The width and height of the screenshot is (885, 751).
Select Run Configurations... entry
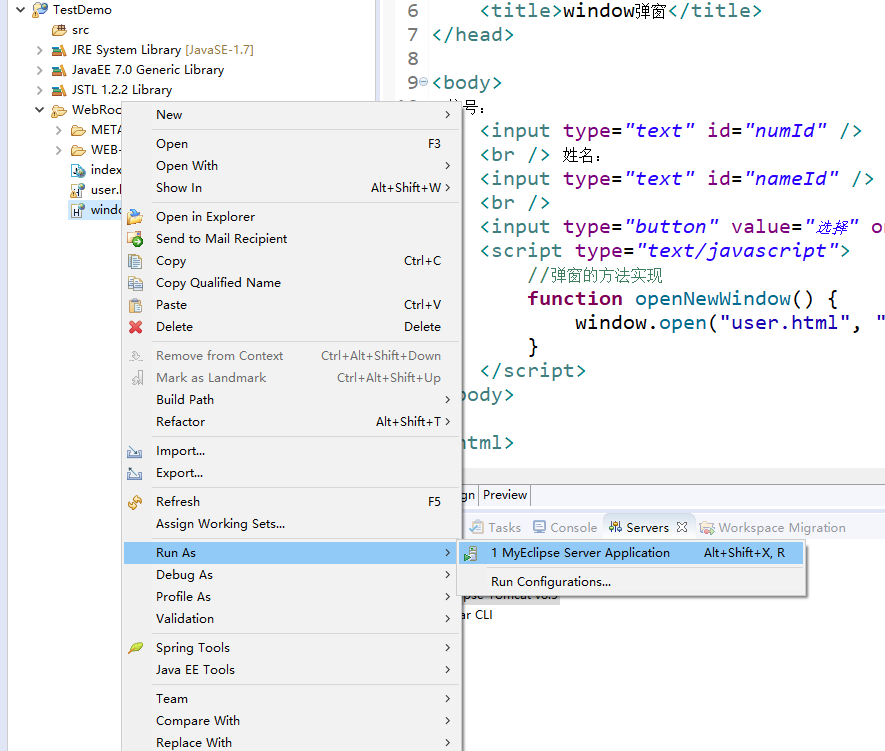point(631,582)
